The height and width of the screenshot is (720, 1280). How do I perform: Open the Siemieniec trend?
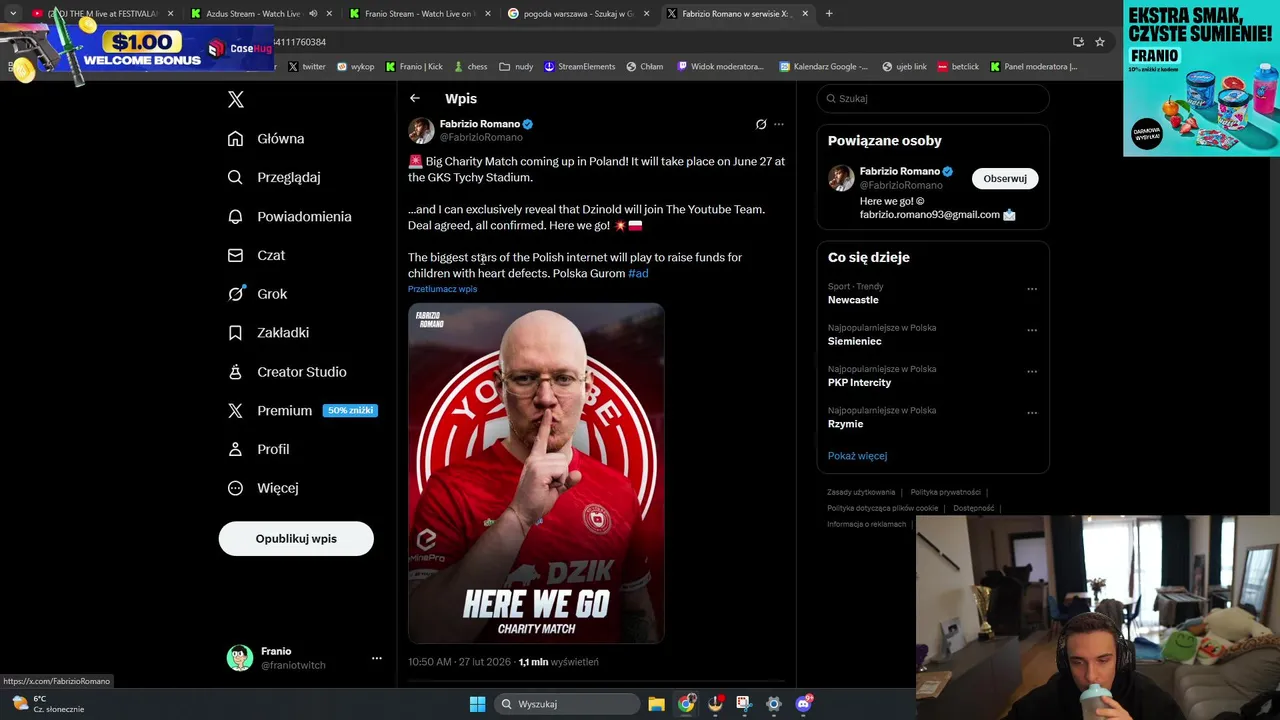(854, 341)
